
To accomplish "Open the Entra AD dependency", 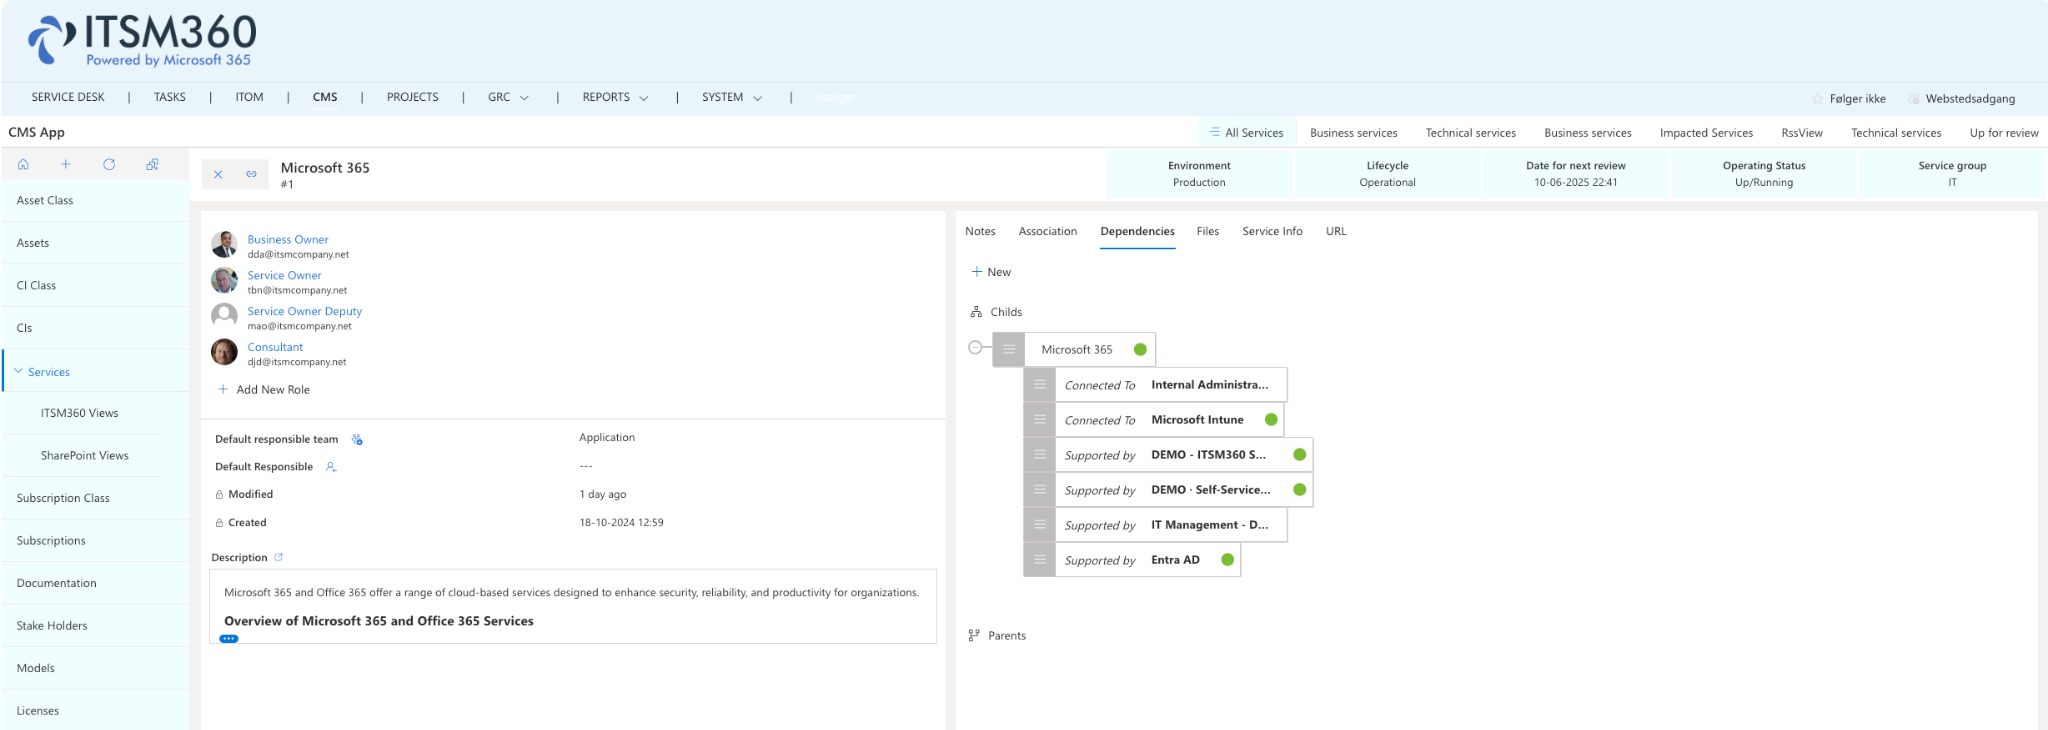I will (1175, 560).
